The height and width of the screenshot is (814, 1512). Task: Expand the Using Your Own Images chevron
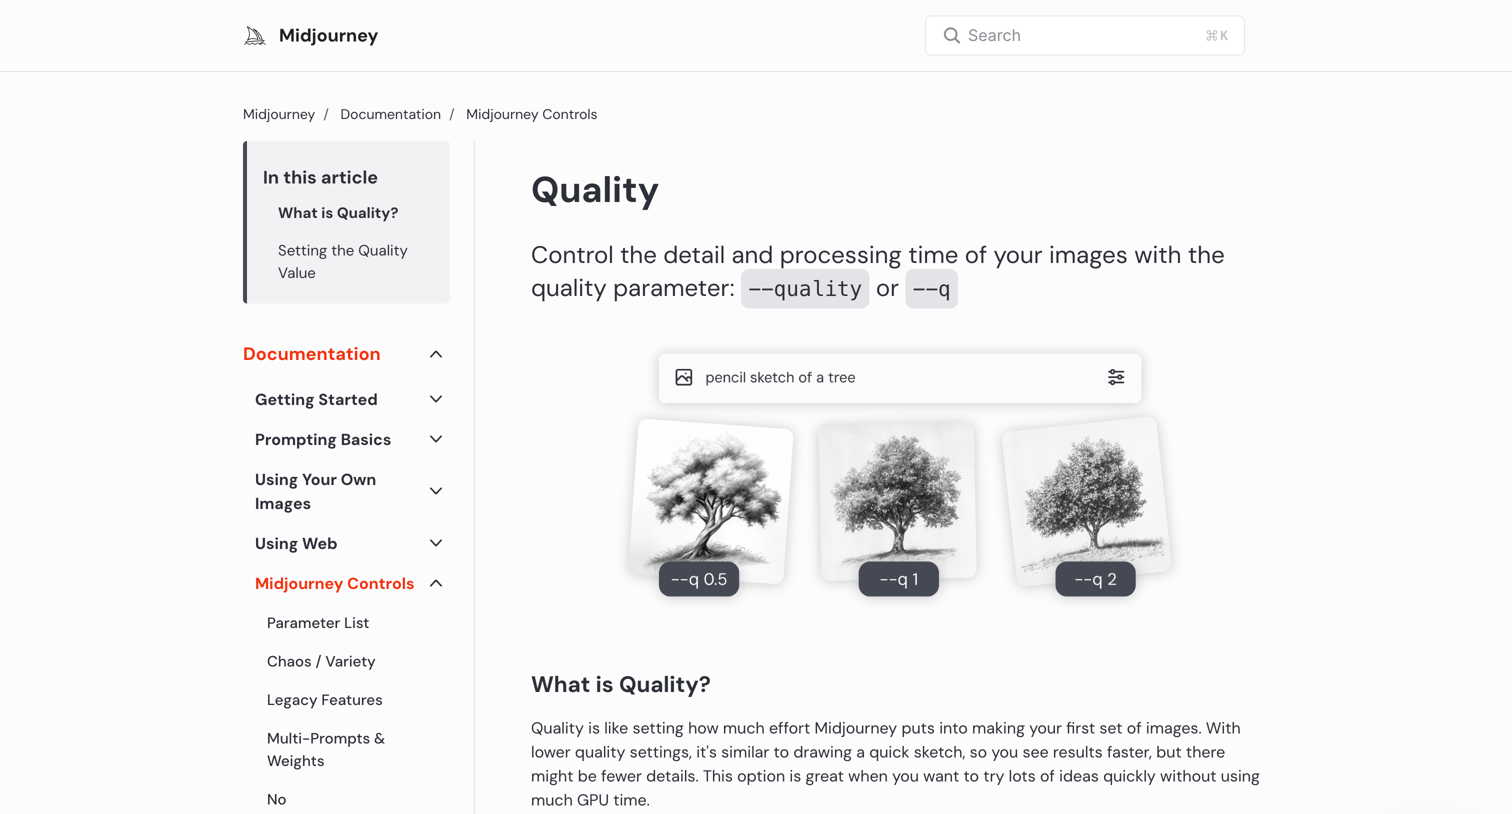click(x=436, y=491)
